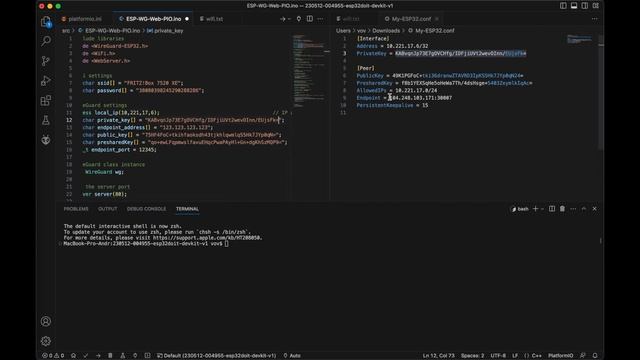Open the Manage gear icon
The width and height of the screenshot is (640, 360).
[46, 341]
